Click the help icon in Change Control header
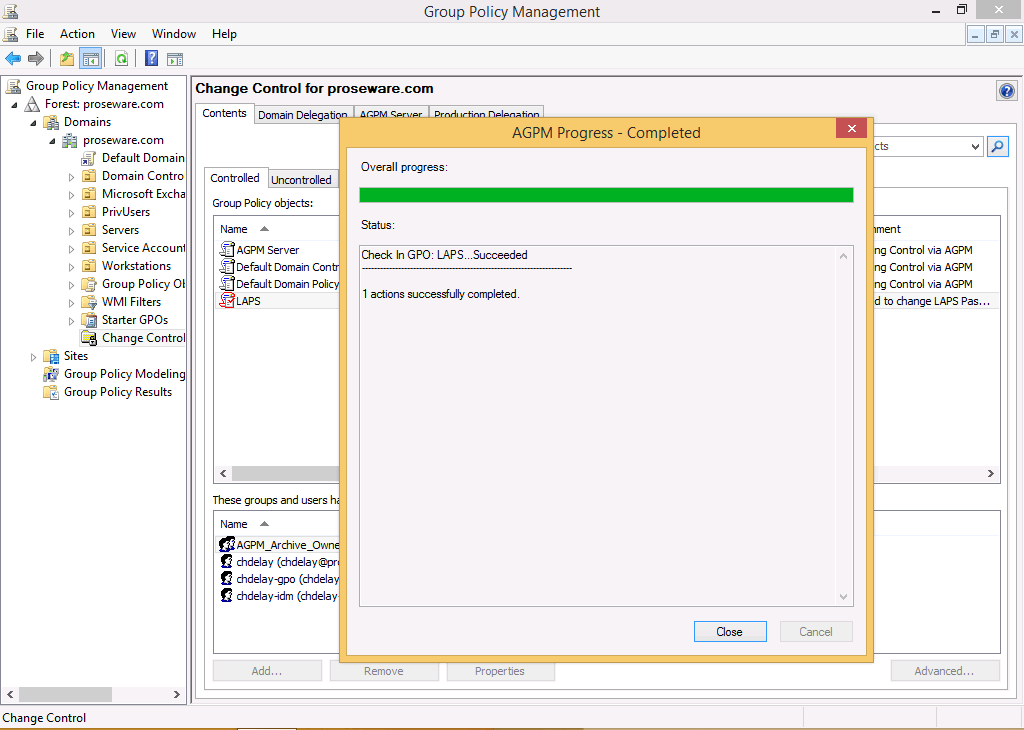 1007,91
